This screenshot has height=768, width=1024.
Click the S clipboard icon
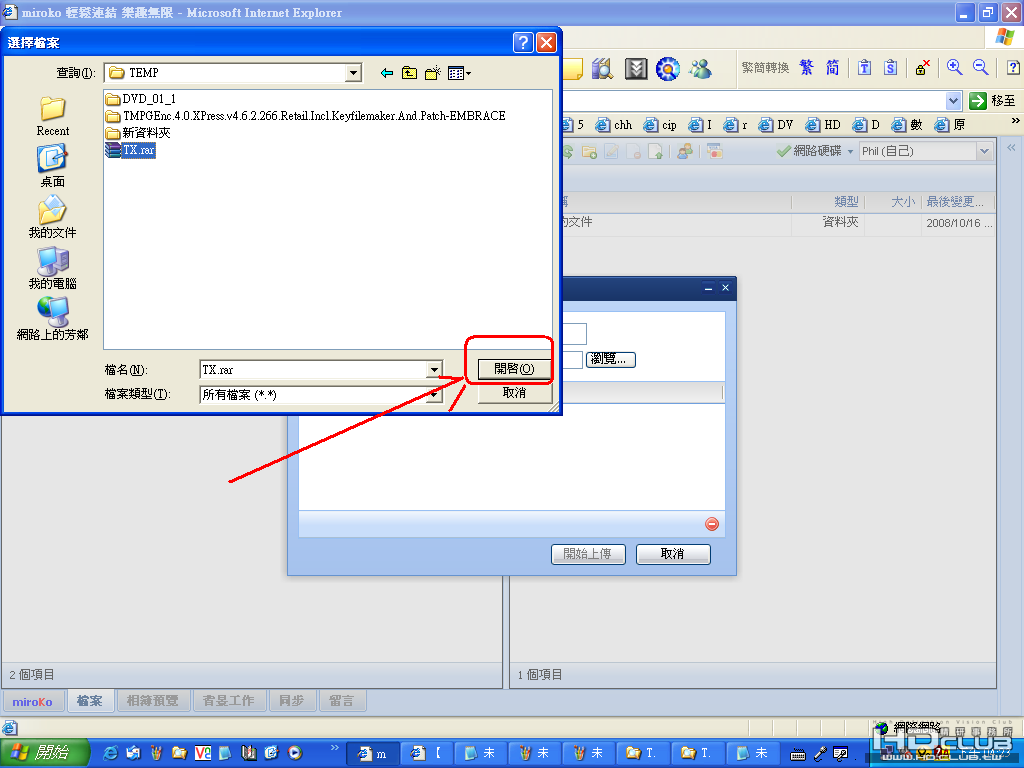(x=891, y=68)
